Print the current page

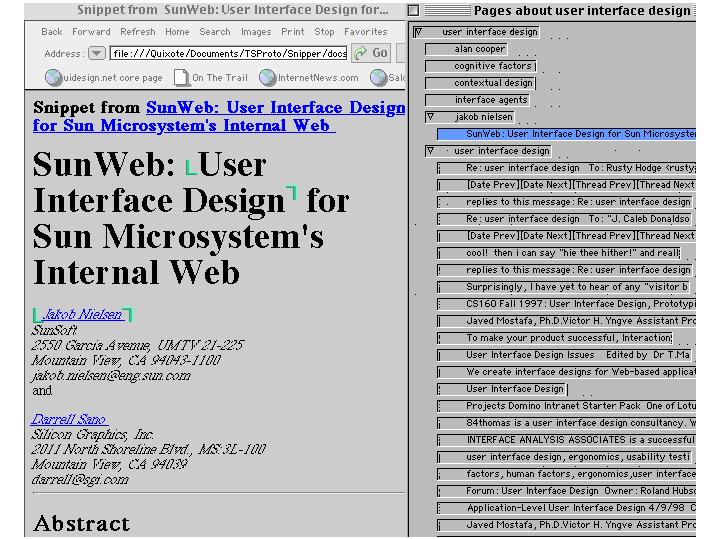[293, 32]
